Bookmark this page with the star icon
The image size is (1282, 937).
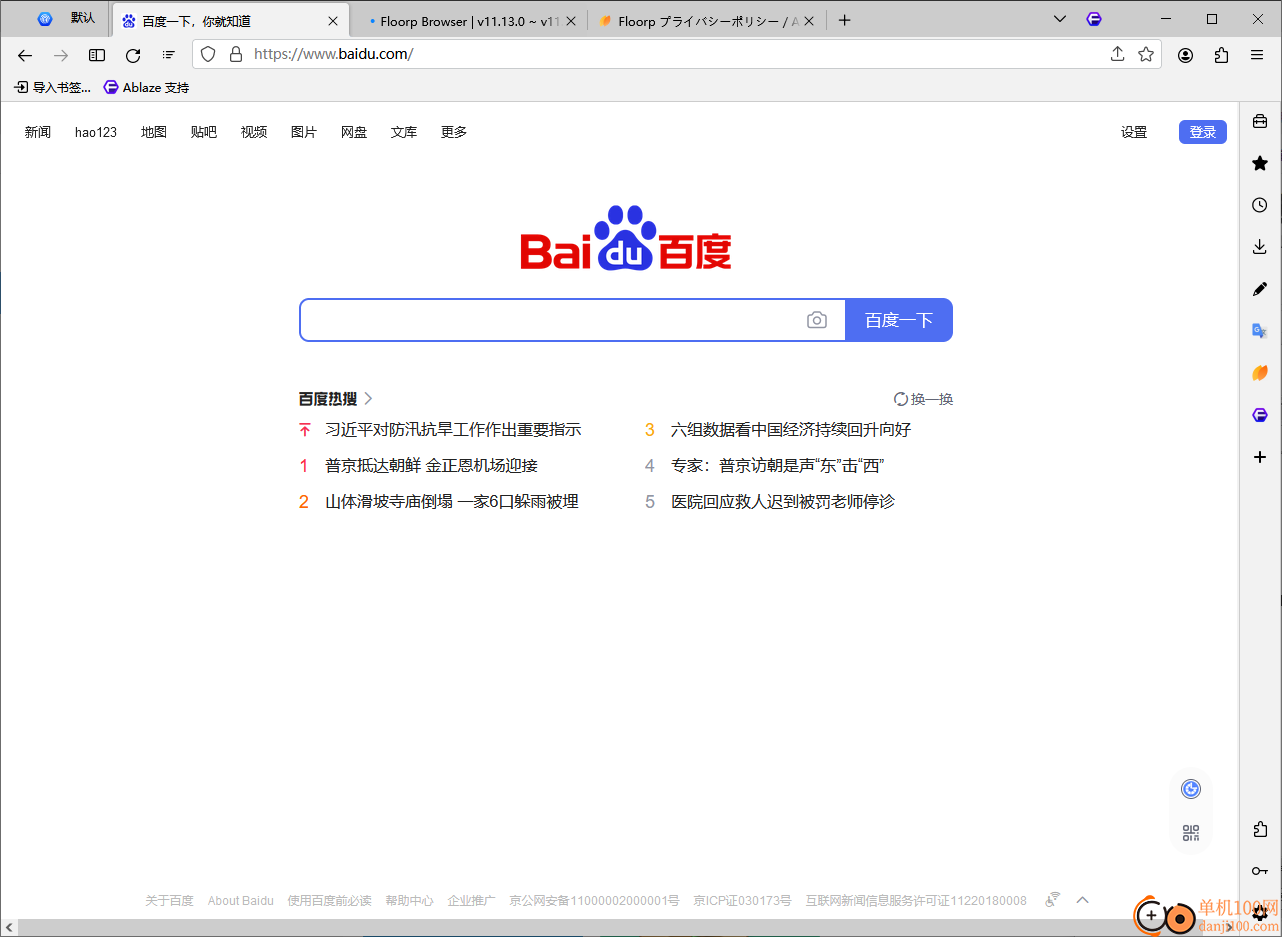1146,54
